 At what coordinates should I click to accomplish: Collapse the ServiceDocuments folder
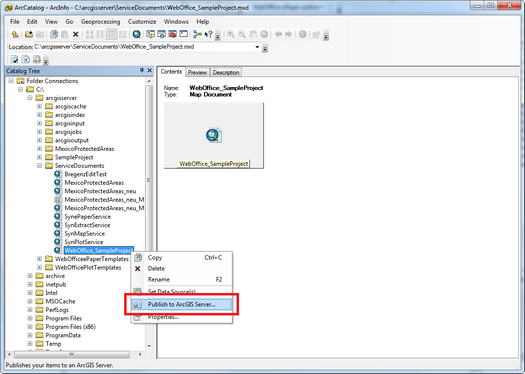(40, 165)
